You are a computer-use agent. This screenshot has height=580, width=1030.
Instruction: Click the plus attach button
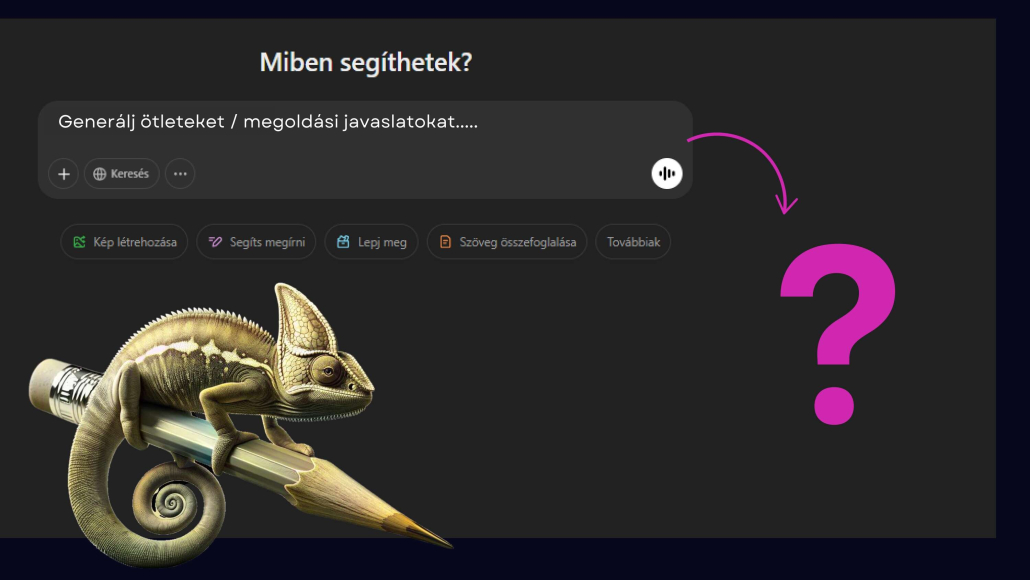click(63, 174)
